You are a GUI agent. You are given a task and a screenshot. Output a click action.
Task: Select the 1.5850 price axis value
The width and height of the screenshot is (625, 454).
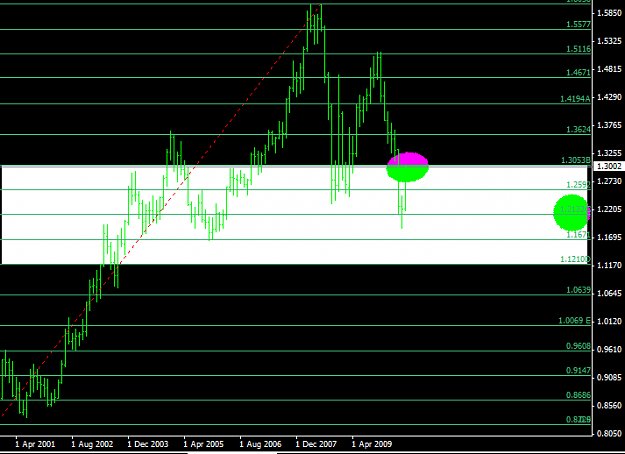tap(609, 13)
